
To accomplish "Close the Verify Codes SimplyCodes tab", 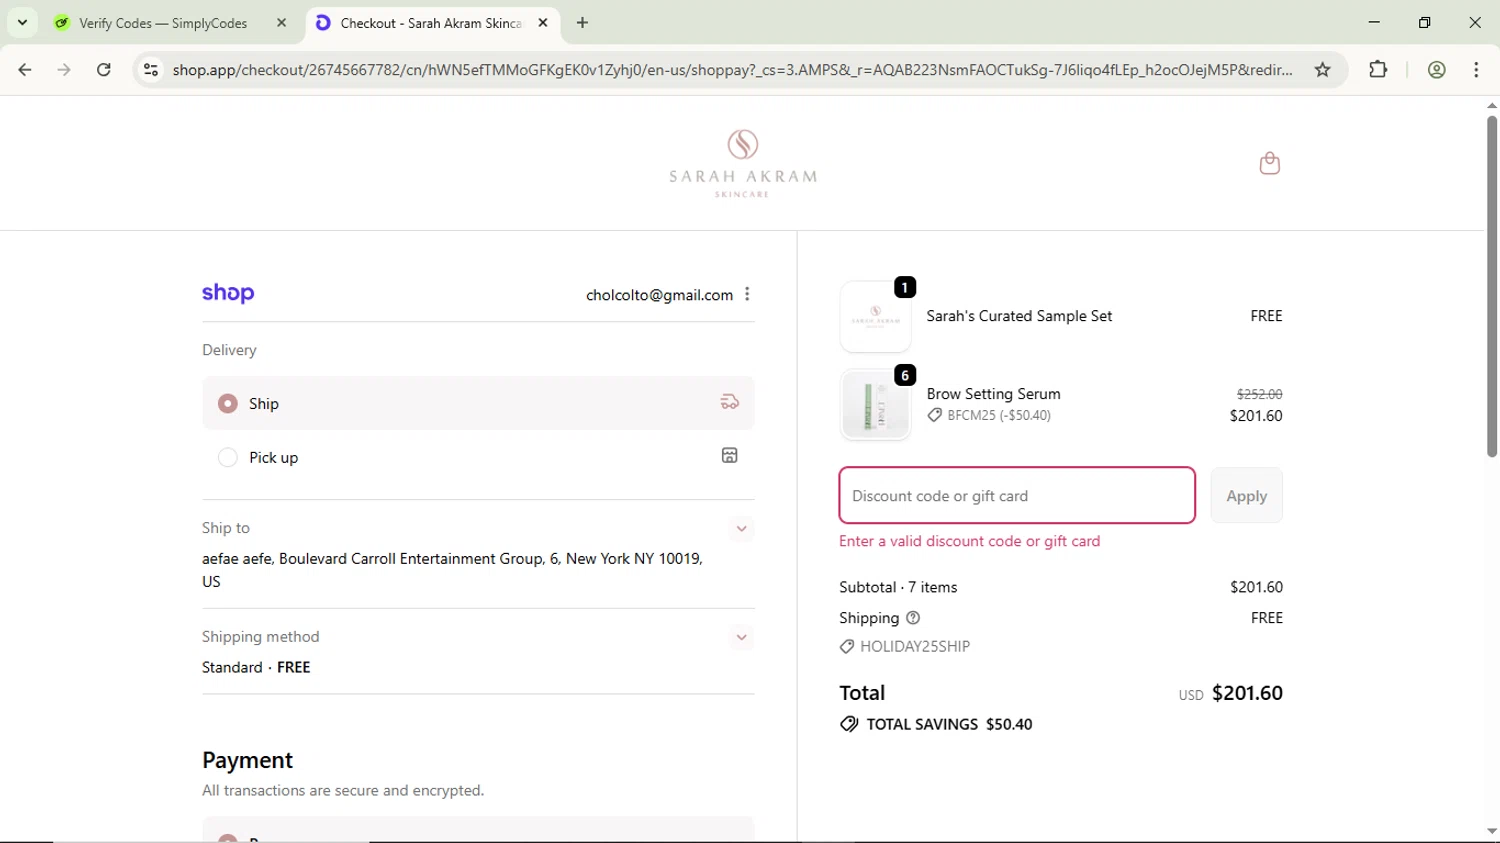I will pos(281,22).
